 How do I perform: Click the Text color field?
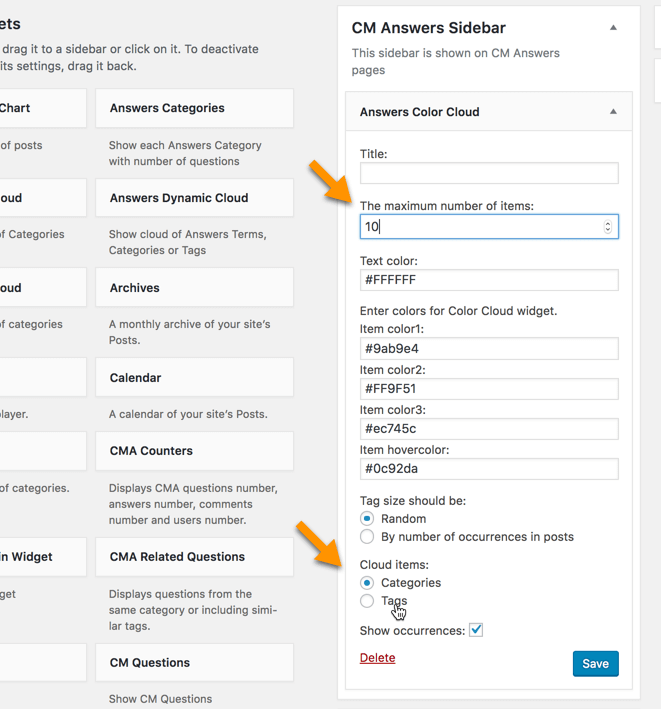pyautogui.click(x=489, y=280)
